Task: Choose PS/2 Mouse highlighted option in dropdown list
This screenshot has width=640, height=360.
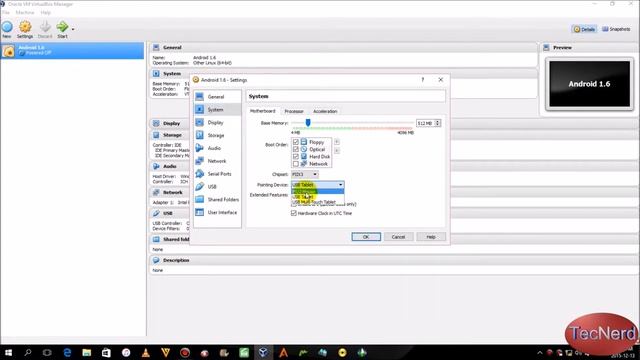Action: click(x=318, y=191)
